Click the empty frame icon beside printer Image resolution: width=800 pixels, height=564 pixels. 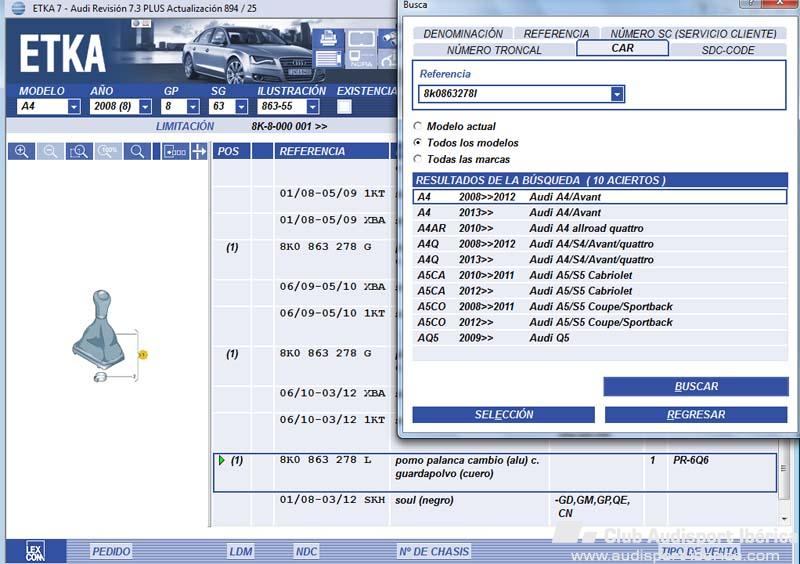pyautogui.click(x=361, y=39)
